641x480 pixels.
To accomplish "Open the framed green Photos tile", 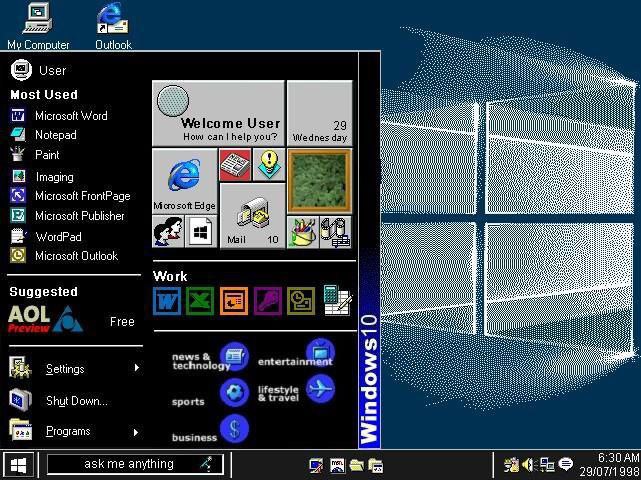I will coord(320,181).
